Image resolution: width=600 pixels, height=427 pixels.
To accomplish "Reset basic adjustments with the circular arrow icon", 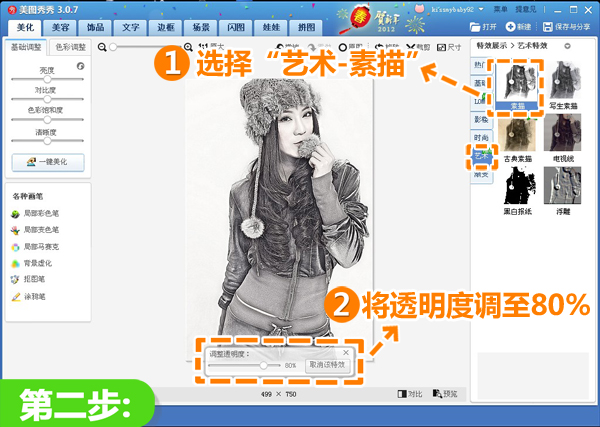I will (x=80, y=66).
